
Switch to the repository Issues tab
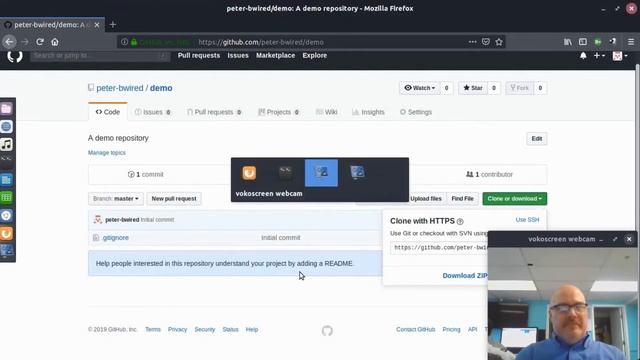click(x=153, y=112)
